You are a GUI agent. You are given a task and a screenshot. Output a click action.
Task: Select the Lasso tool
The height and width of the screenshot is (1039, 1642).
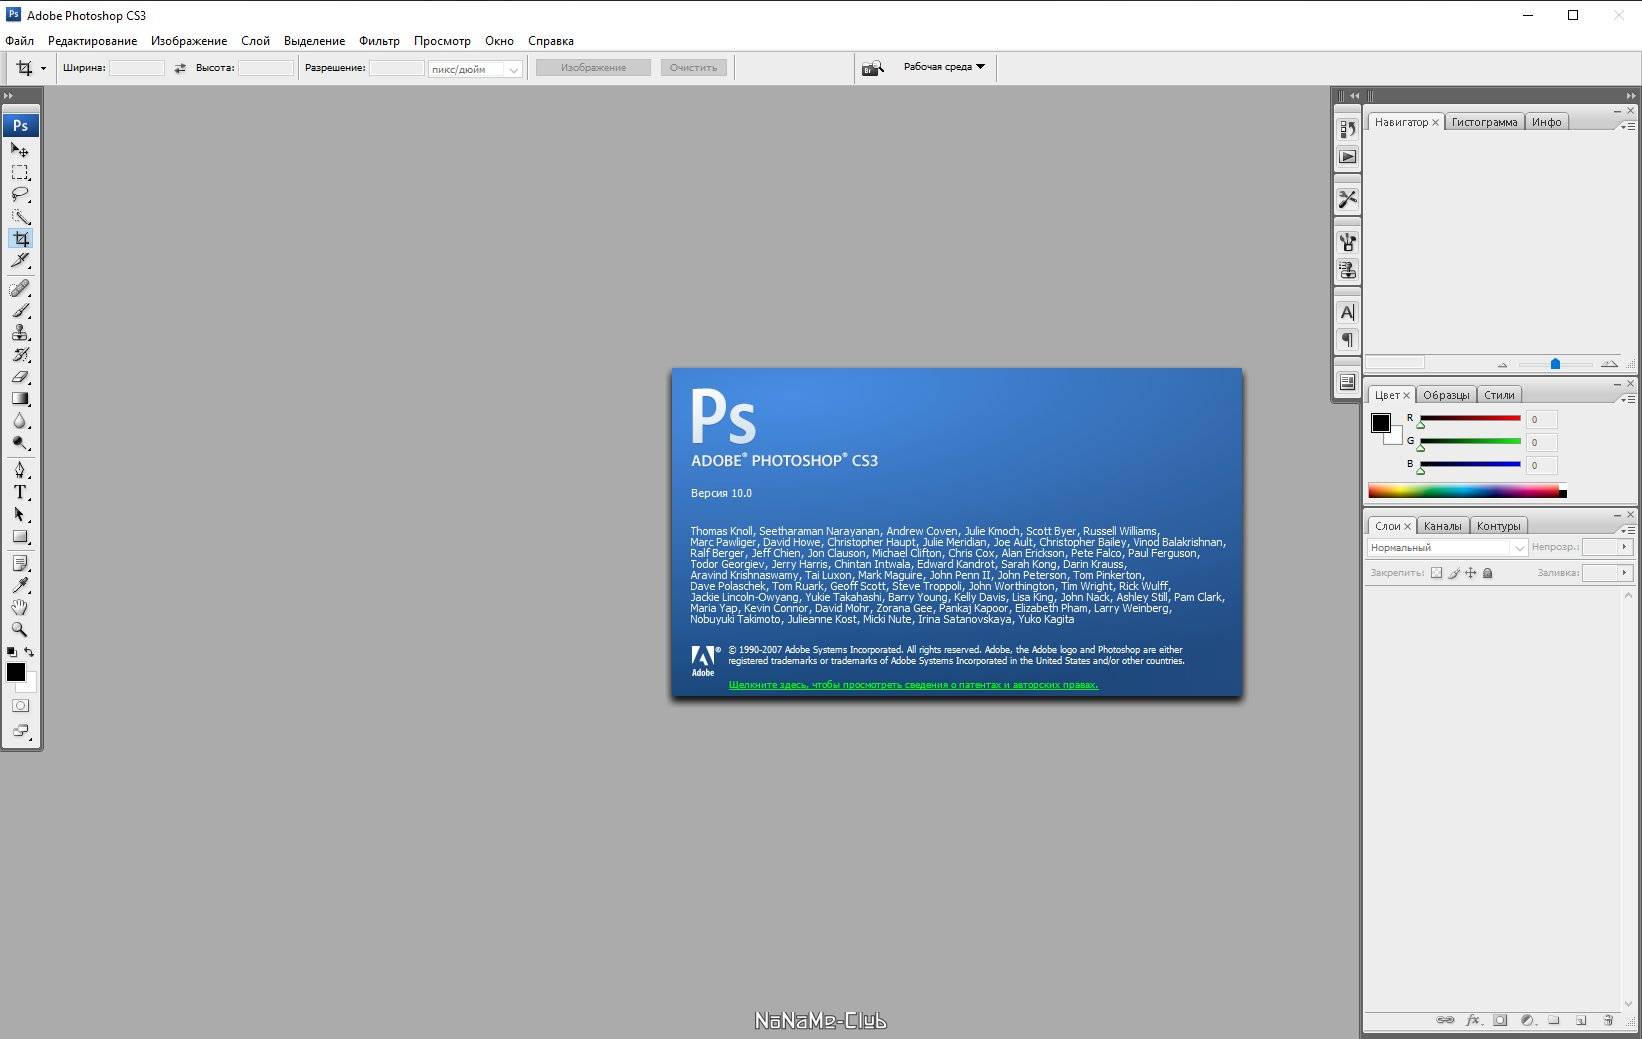(20, 194)
